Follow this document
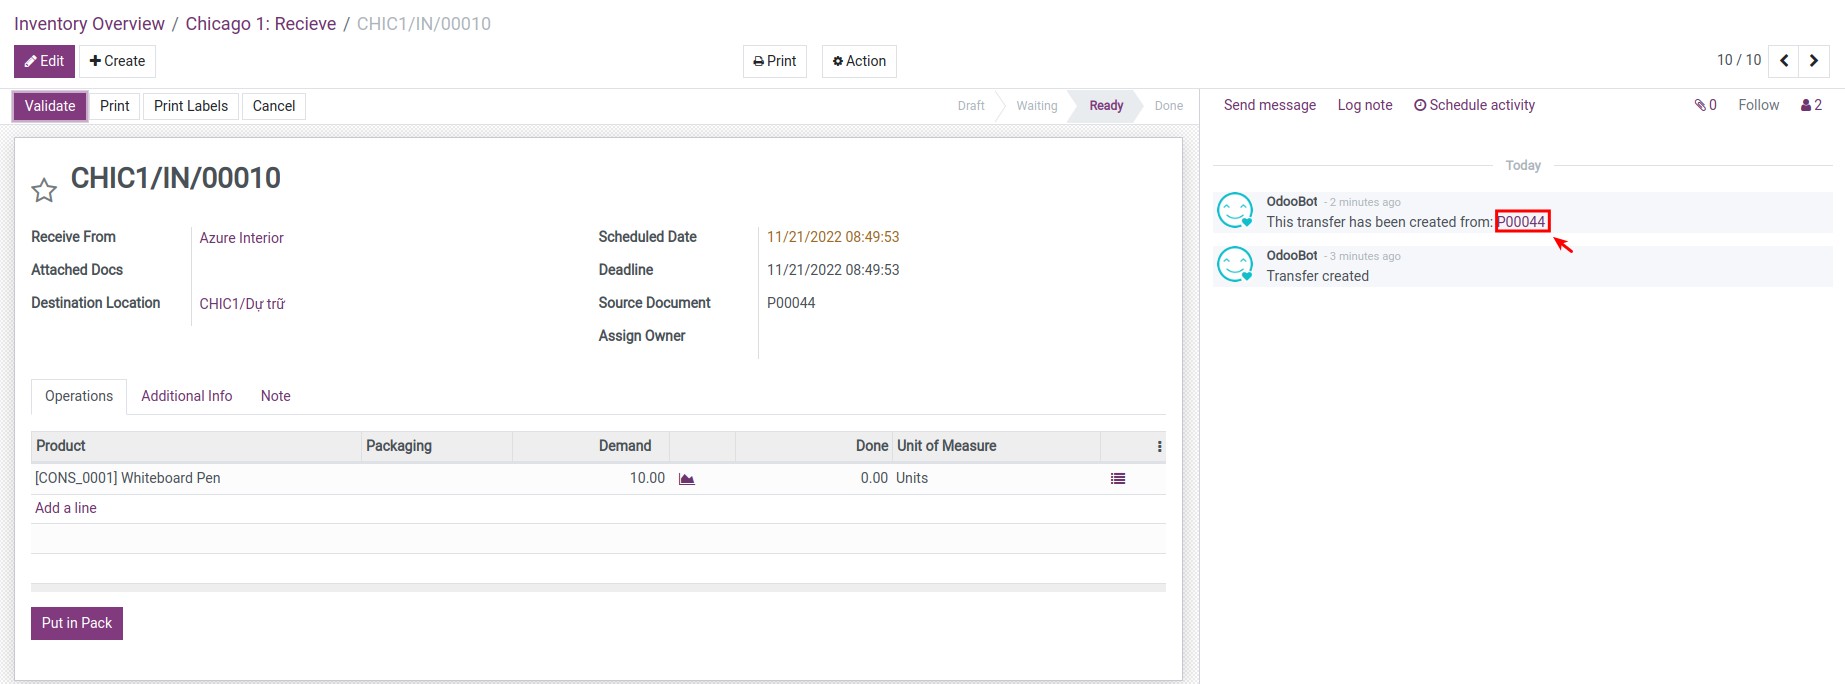This screenshot has width=1845, height=684. coord(1759,105)
